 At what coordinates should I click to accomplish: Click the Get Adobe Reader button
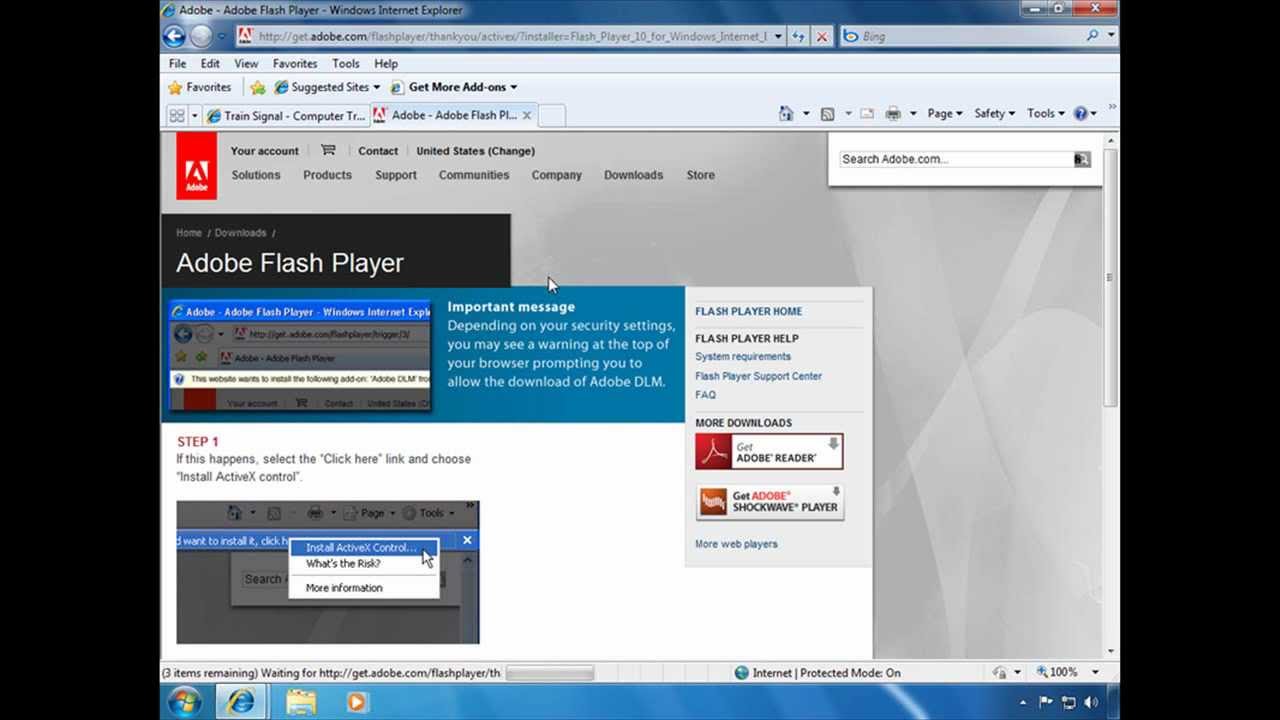pyautogui.click(x=769, y=452)
